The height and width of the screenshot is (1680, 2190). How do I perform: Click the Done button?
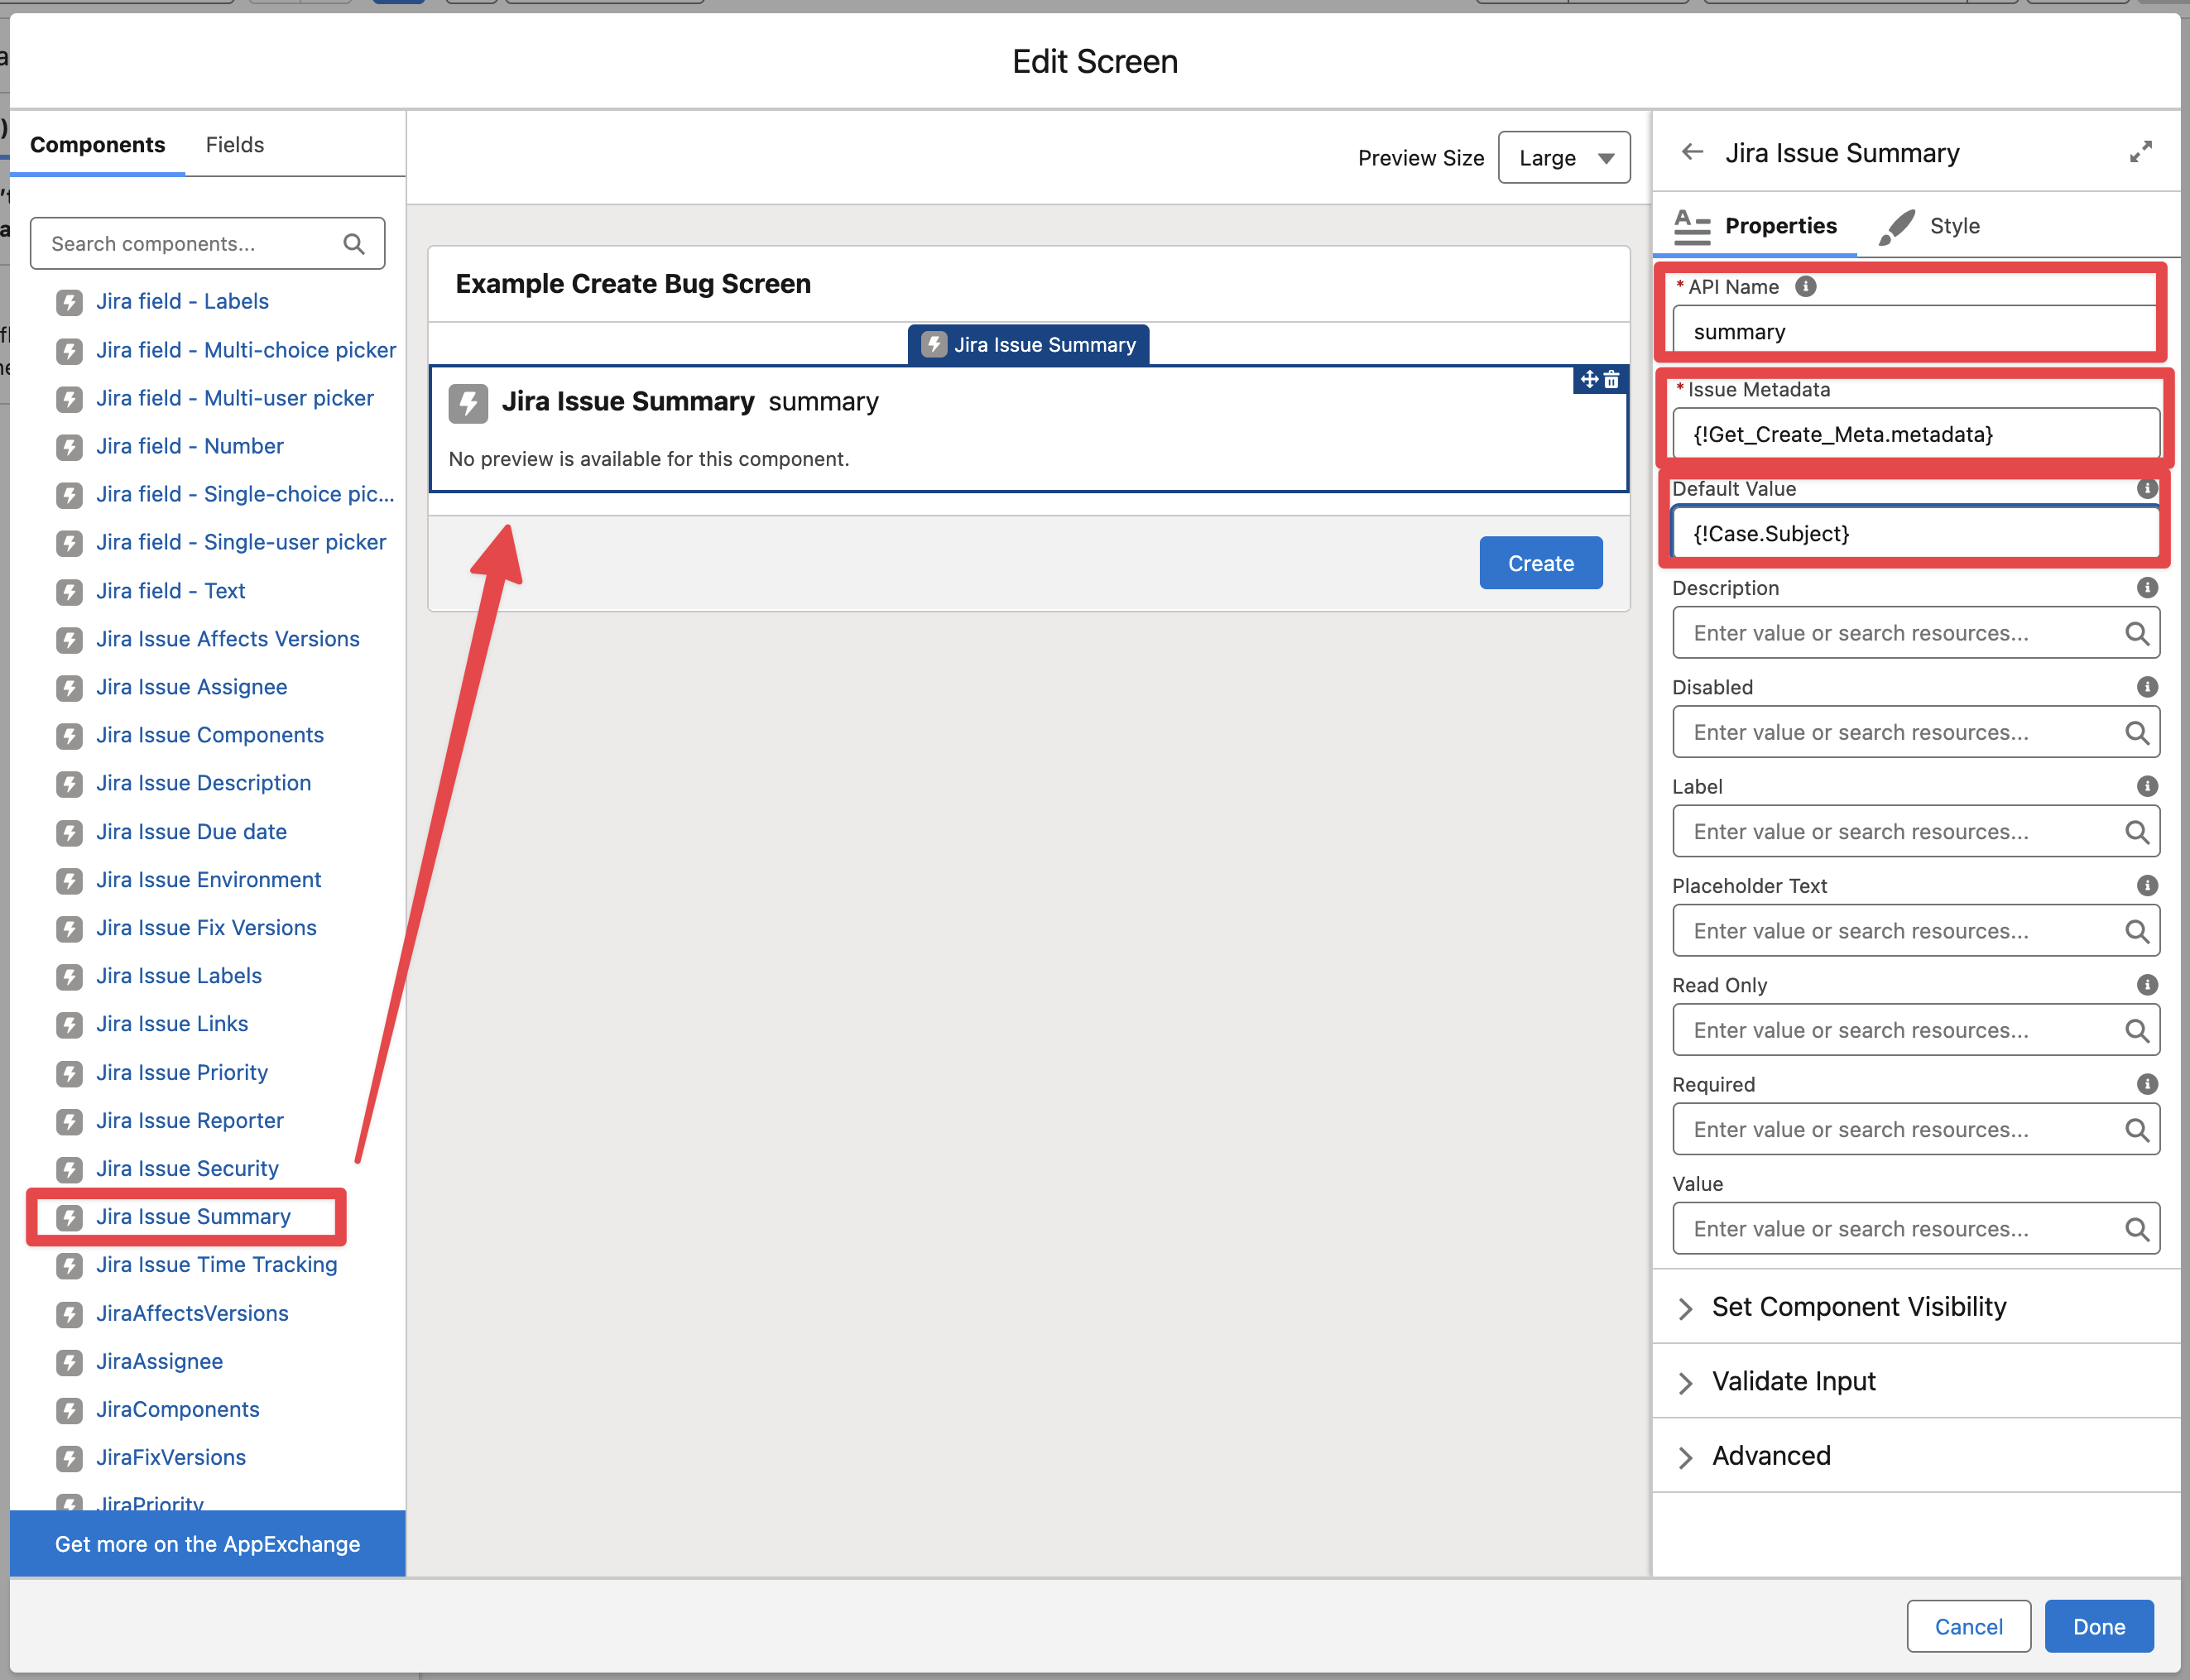[2098, 1627]
